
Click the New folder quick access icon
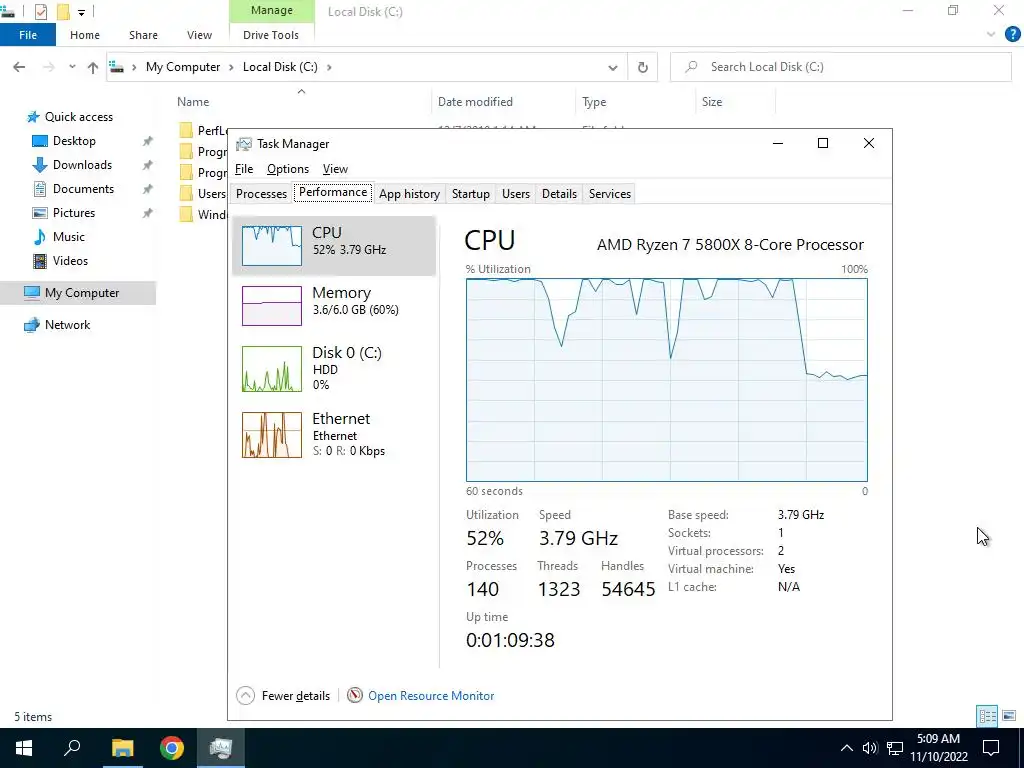click(x=63, y=12)
